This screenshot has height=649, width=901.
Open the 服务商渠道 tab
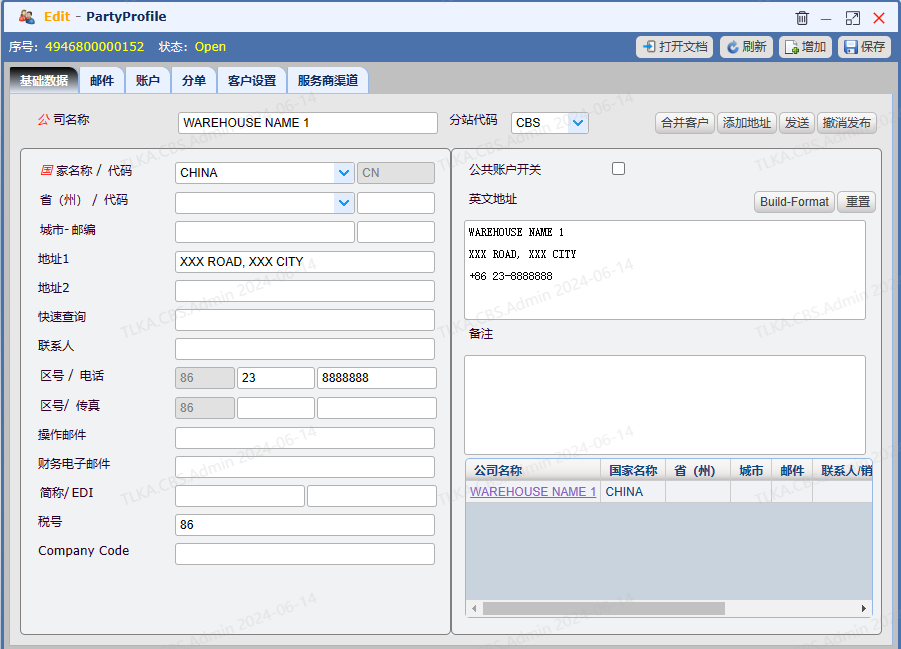[328, 80]
